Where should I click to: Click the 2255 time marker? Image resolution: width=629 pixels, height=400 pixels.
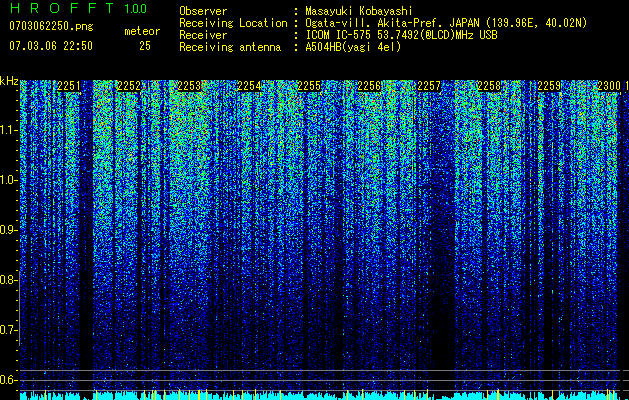(x=309, y=86)
